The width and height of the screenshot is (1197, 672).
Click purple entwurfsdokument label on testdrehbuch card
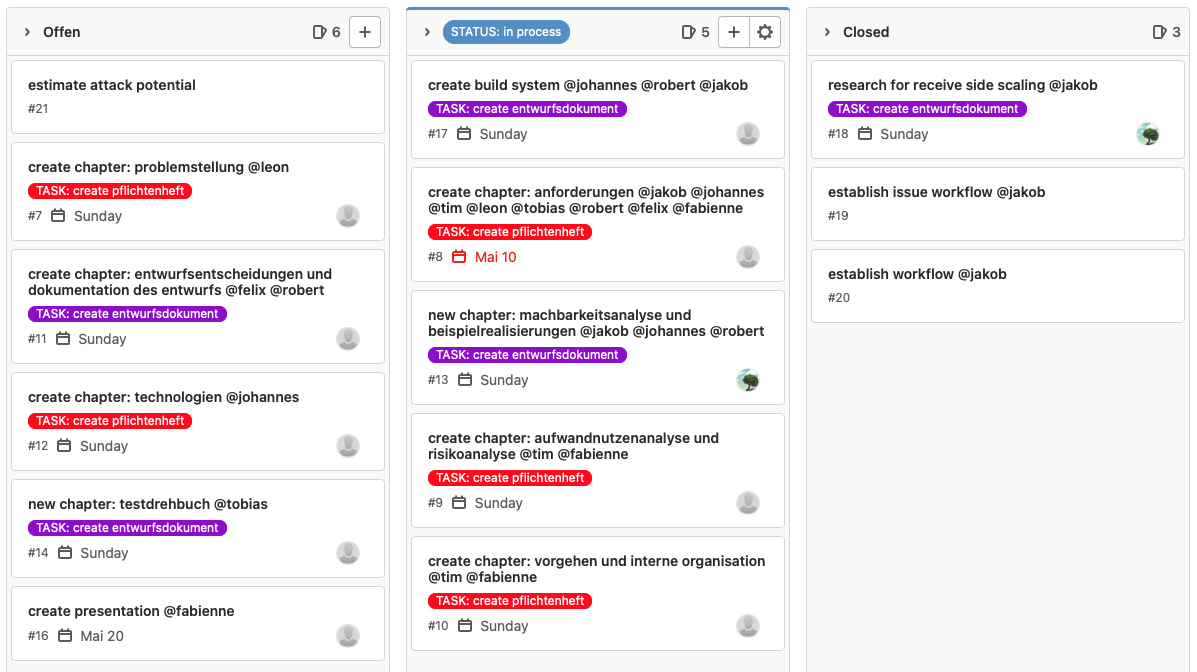point(127,528)
